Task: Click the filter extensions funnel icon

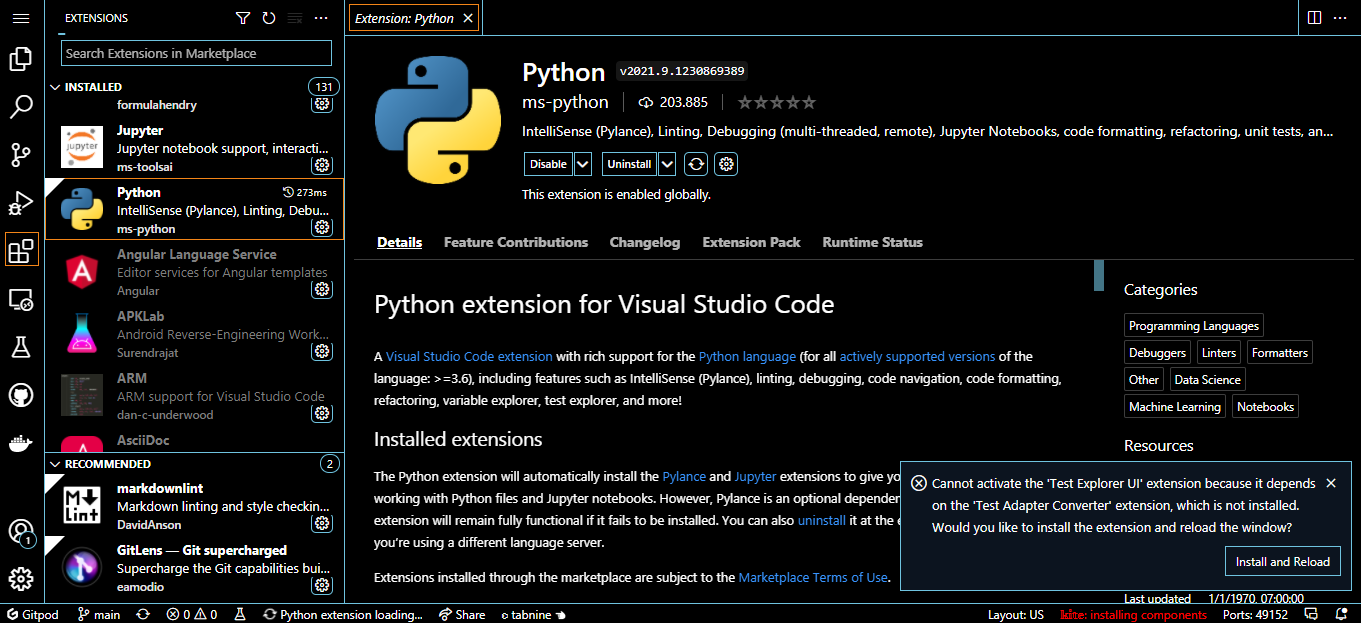Action: [243, 18]
